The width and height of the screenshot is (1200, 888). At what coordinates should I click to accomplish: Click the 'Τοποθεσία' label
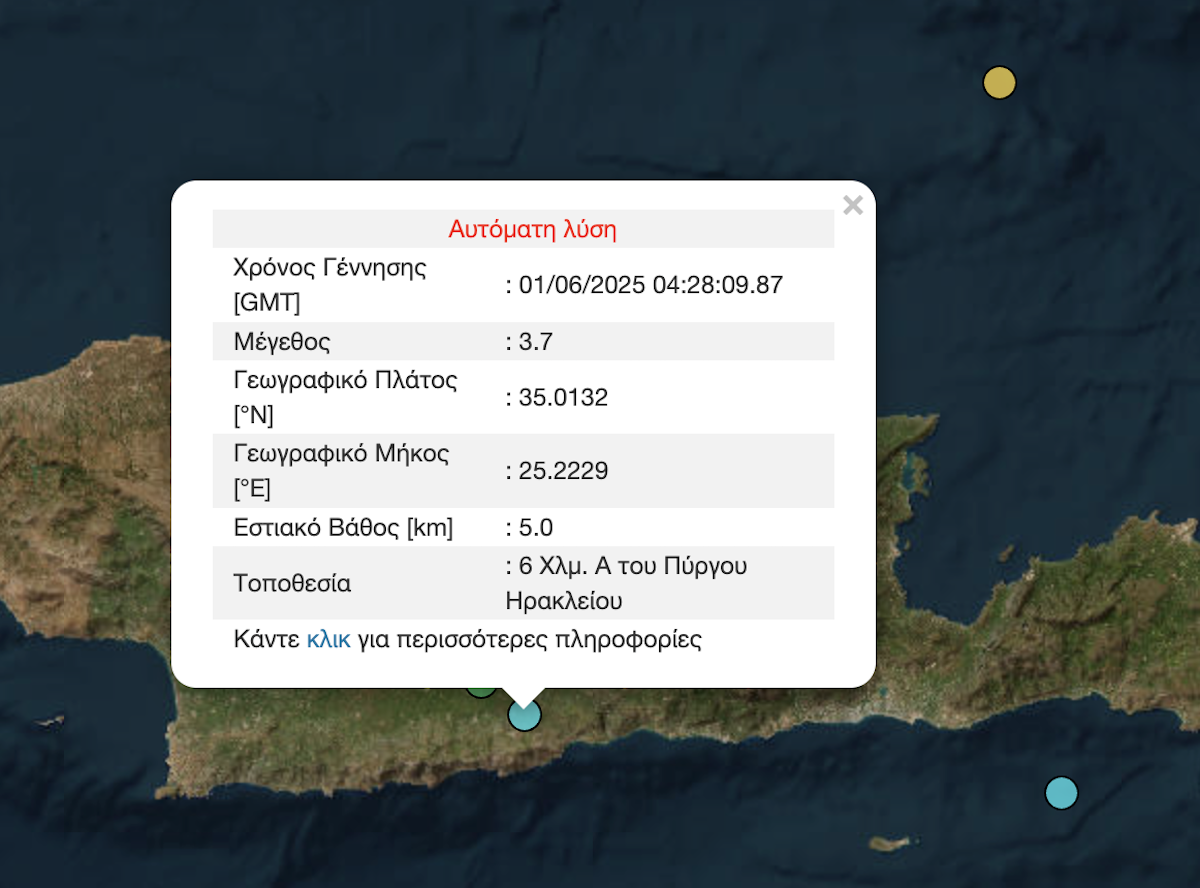pyautogui.click(x=292, y=584)
